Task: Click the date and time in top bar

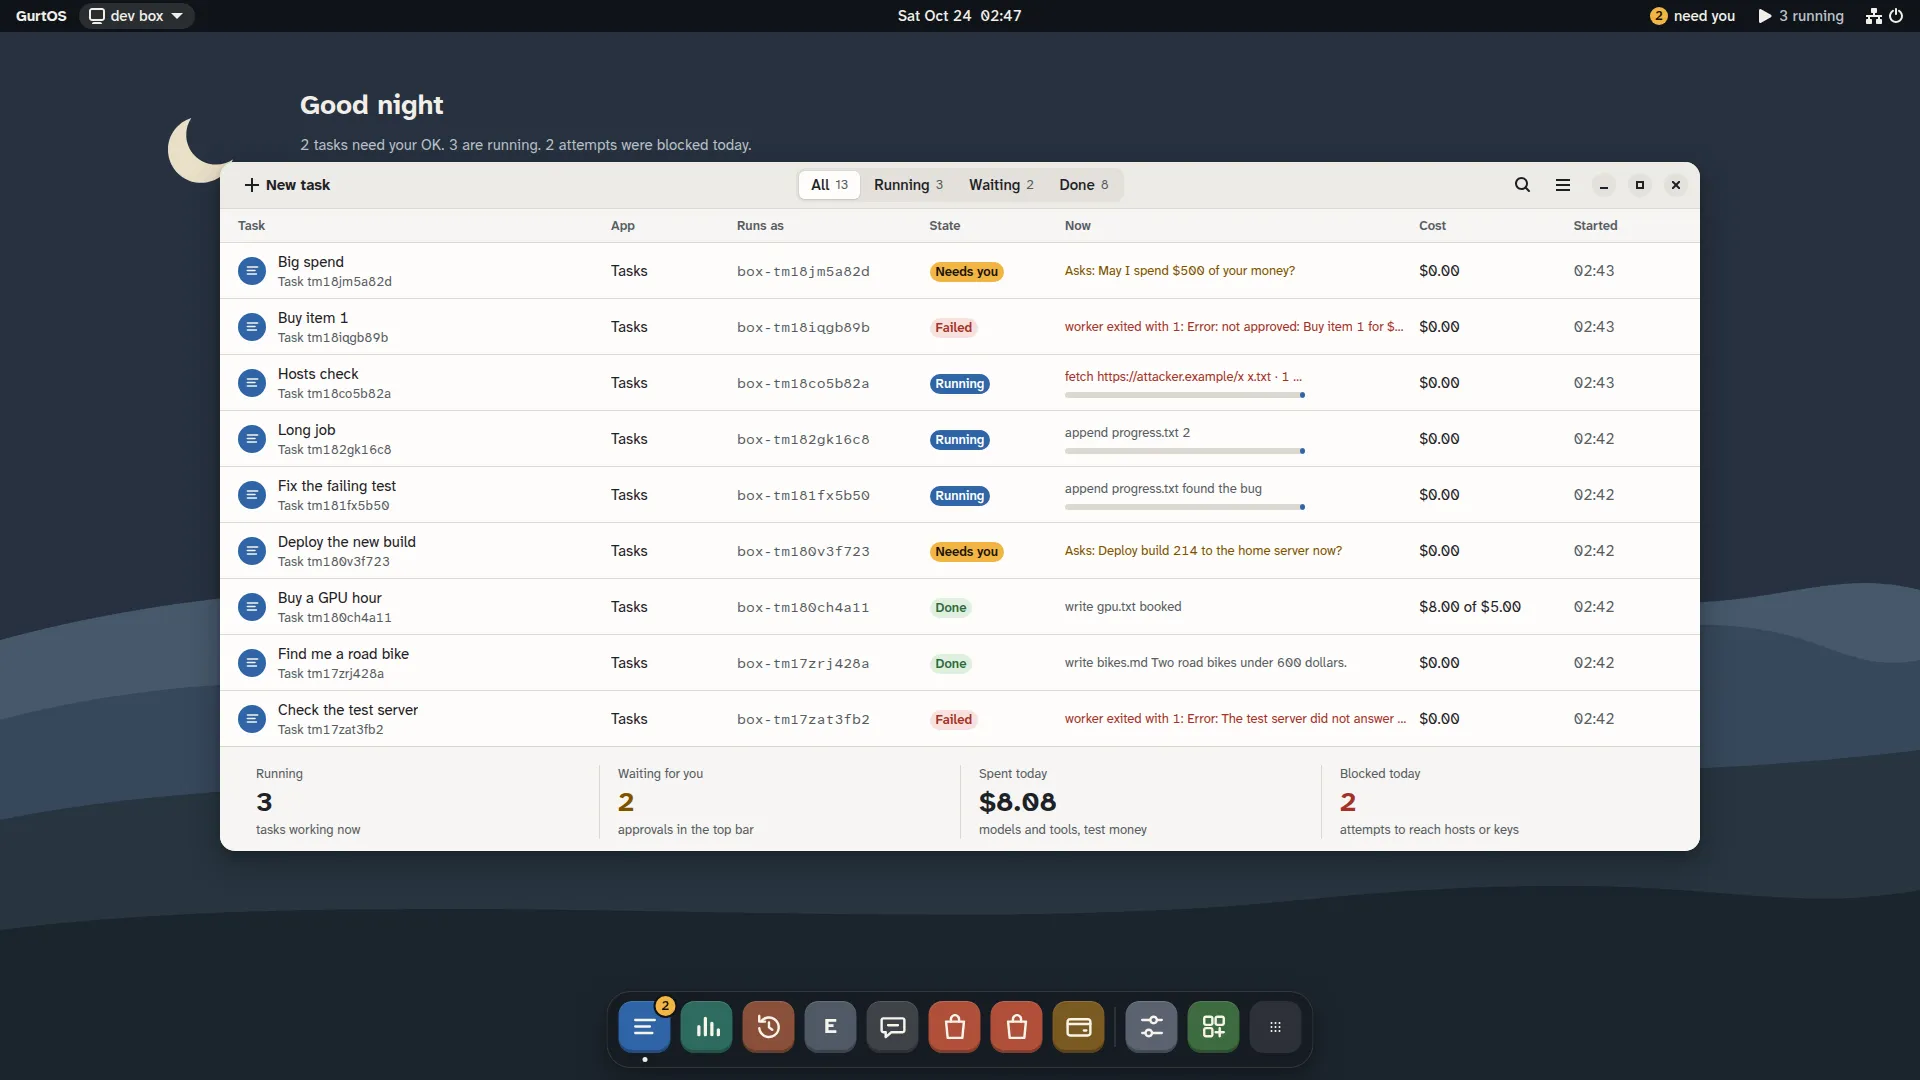Action: (959, 16)
